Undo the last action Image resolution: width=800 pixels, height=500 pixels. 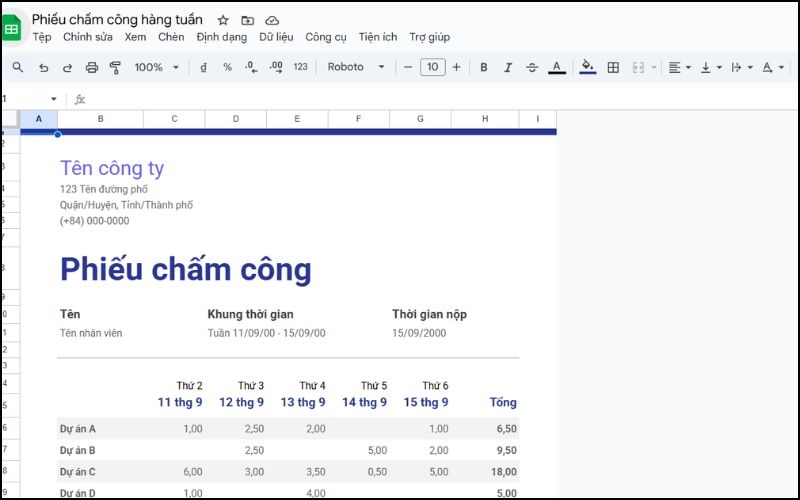point(43,67)
